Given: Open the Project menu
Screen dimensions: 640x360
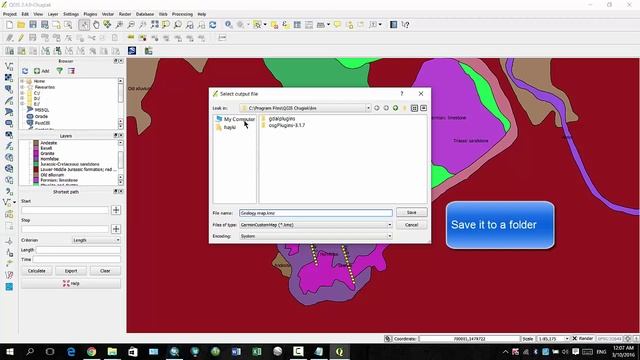Looking at the screenshot, I should click(10, 14).
